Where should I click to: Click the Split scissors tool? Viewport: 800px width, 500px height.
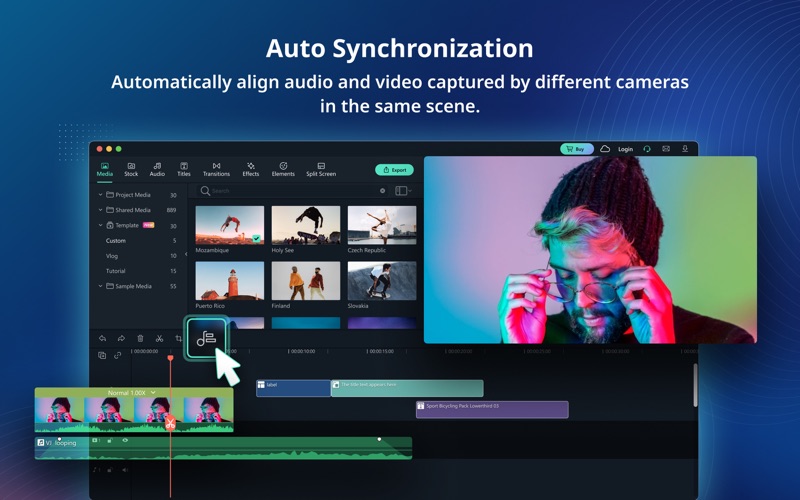pyautogui.click(x=159, y=338)
